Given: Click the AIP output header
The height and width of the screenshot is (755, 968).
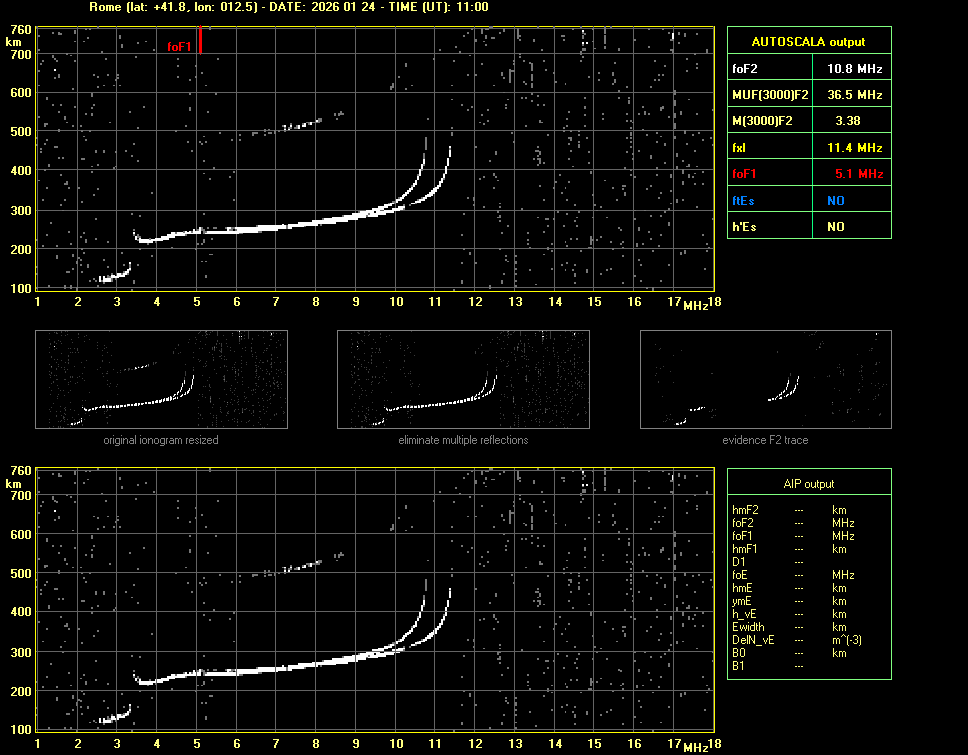Looking at the screenshot, I should pyautogui.click(x=809, y=483).
